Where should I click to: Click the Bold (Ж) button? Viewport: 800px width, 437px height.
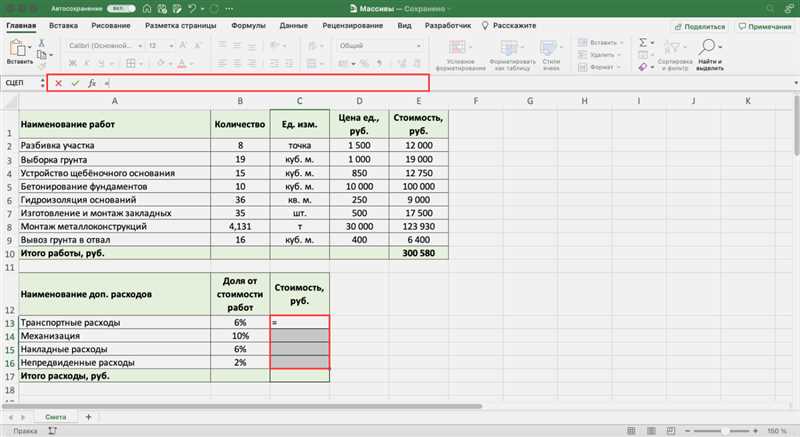(73, 63)
